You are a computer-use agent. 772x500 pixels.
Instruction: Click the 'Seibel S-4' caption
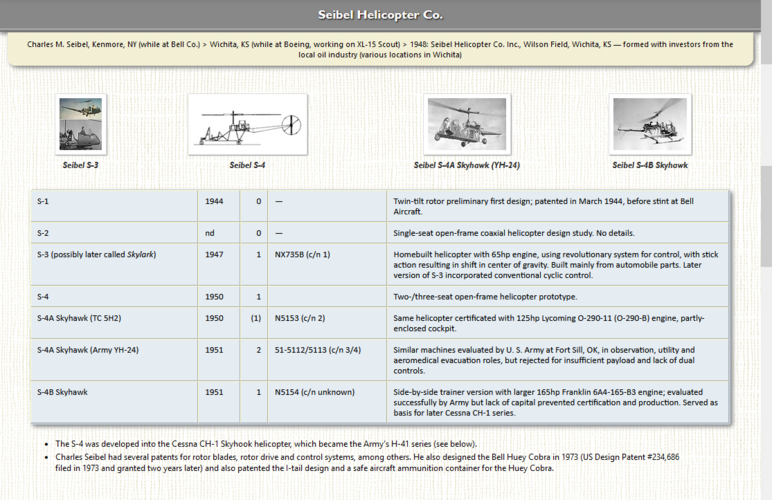(x=247, y=165)
